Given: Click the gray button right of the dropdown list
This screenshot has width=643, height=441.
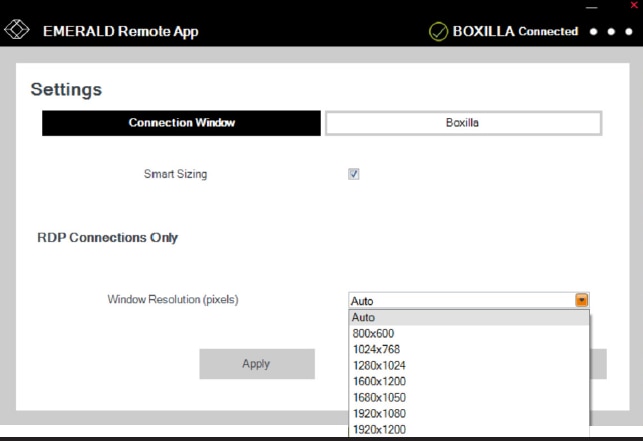Looking at the screenshot, I should (598, 364).
